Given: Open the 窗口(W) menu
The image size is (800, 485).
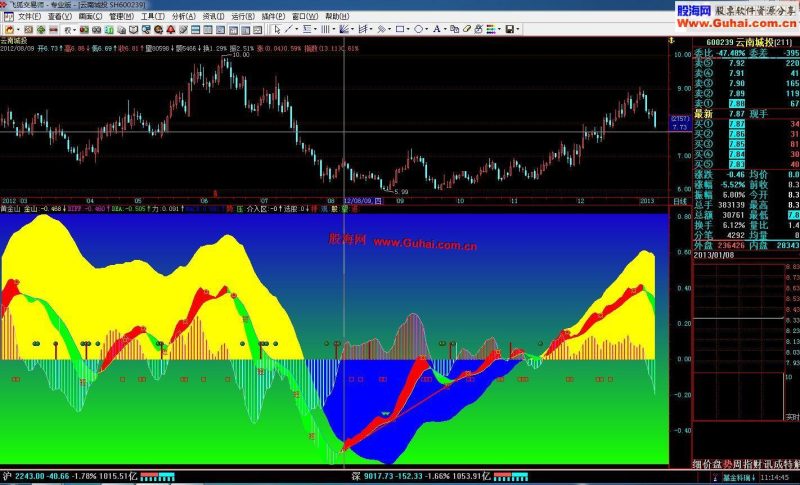Looking at the screenshot, I should point(305,17).
